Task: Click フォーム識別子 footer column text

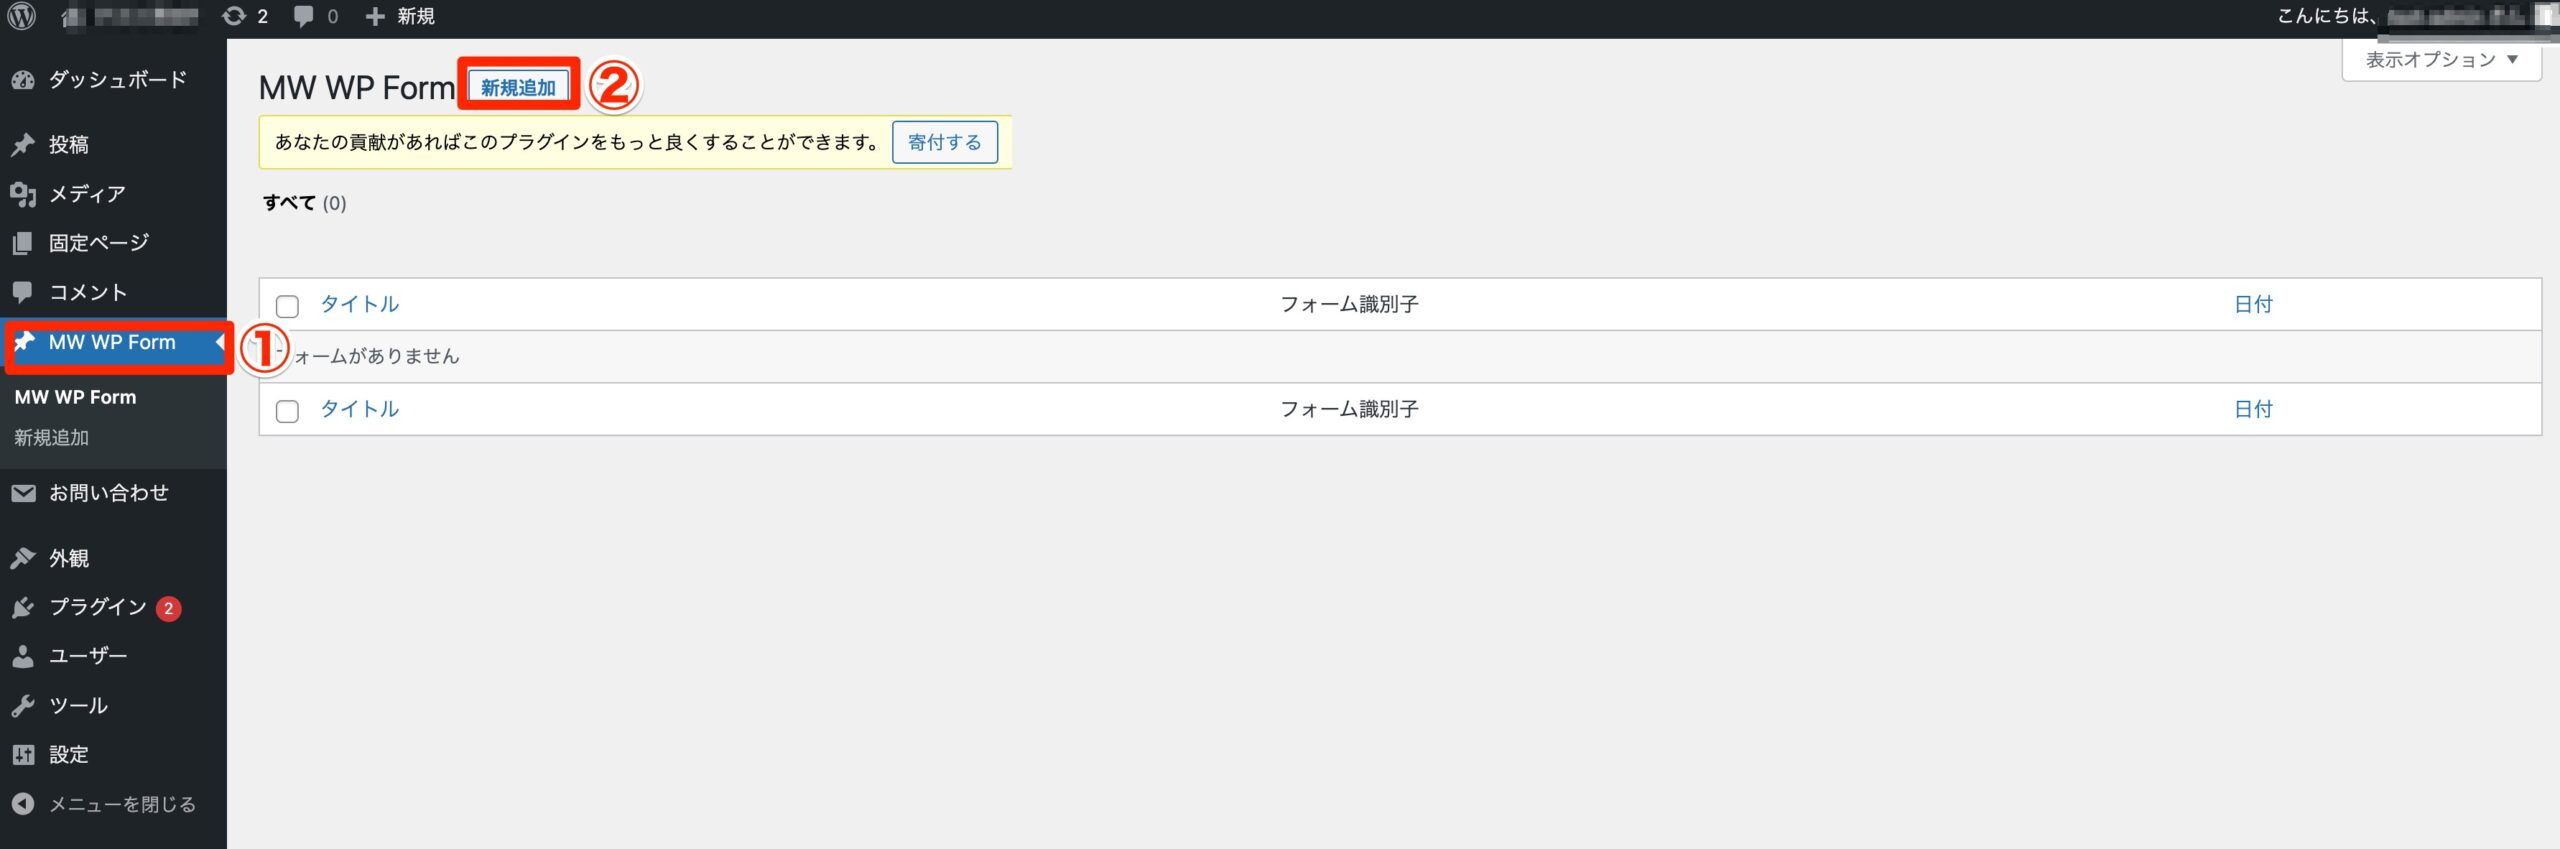Action: [1349, 409]
